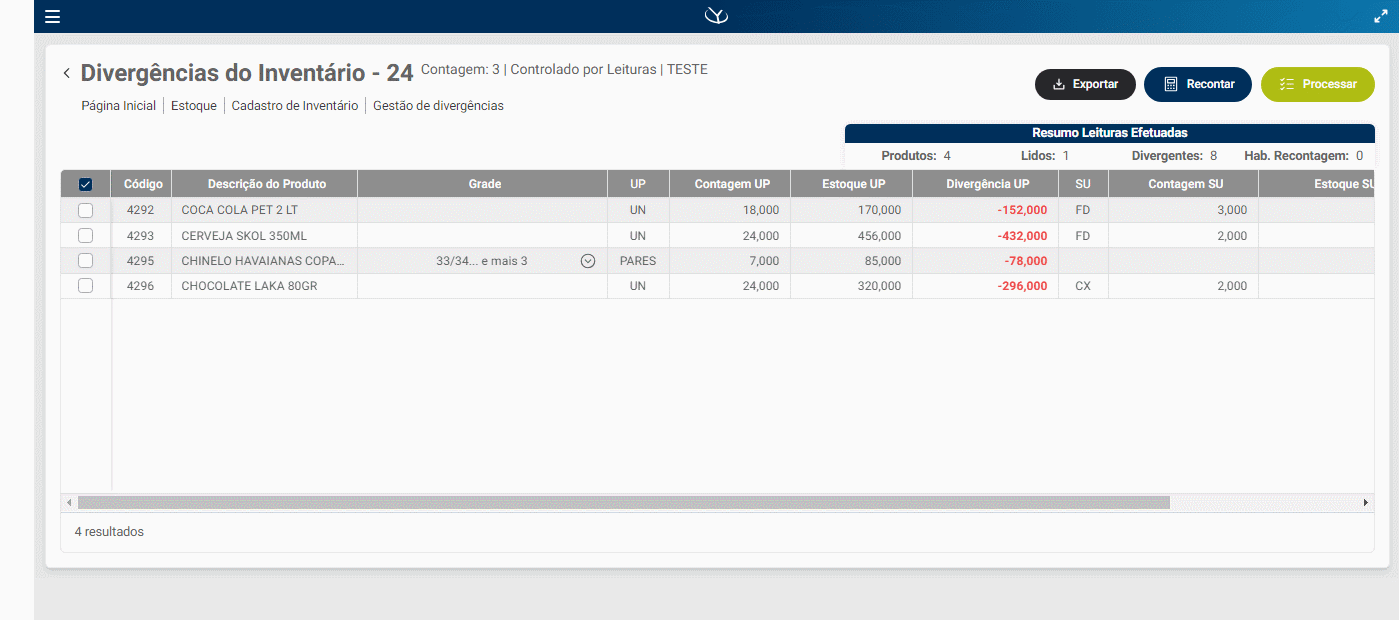Toggle fullscreen with expand arrows icon
This screenshot has height=620, width=1399.
tap(1381, 16)
